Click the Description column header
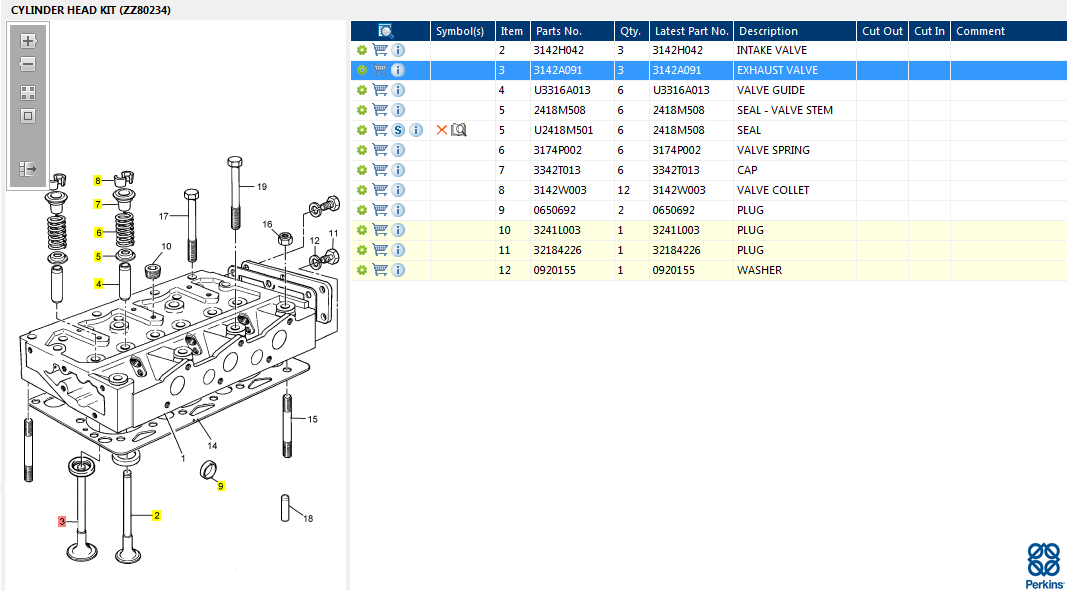 pyautogui.click(x=767, y=31)
